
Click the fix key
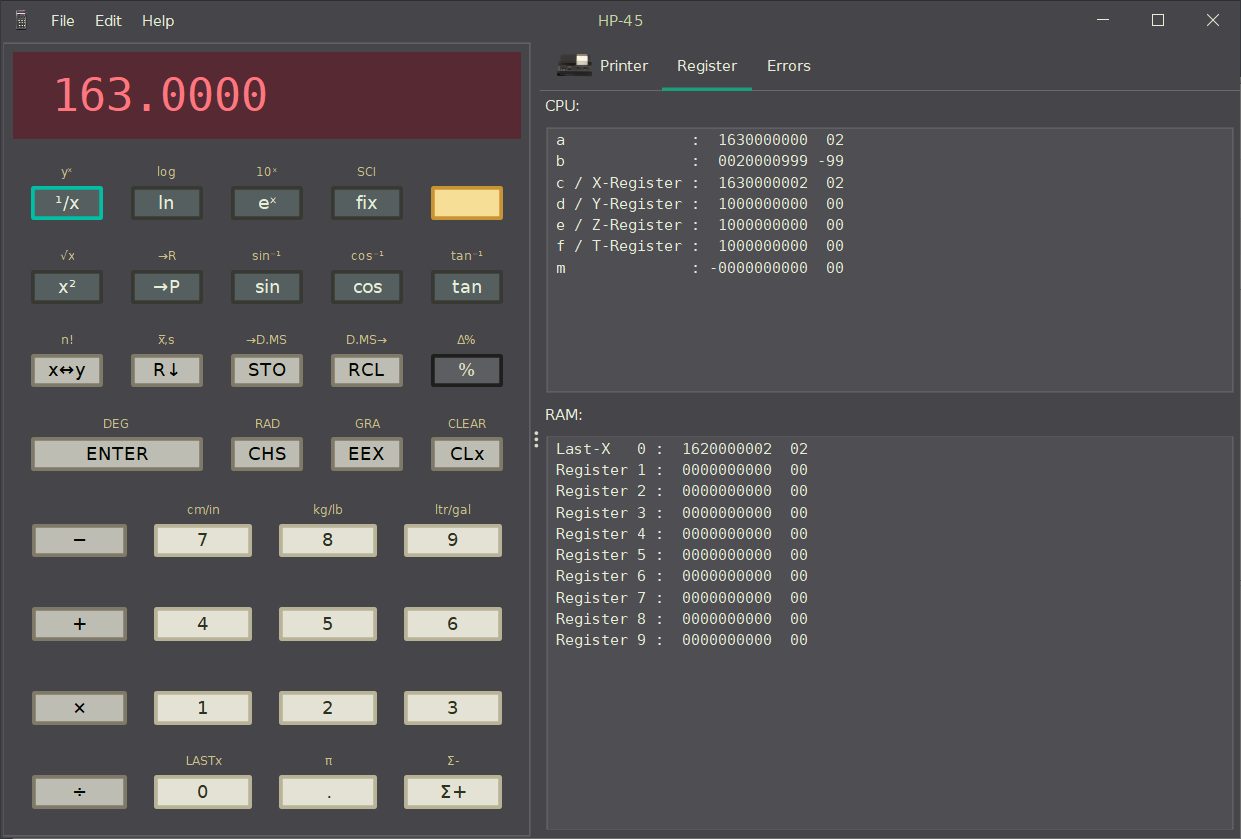tap(367, 203)
